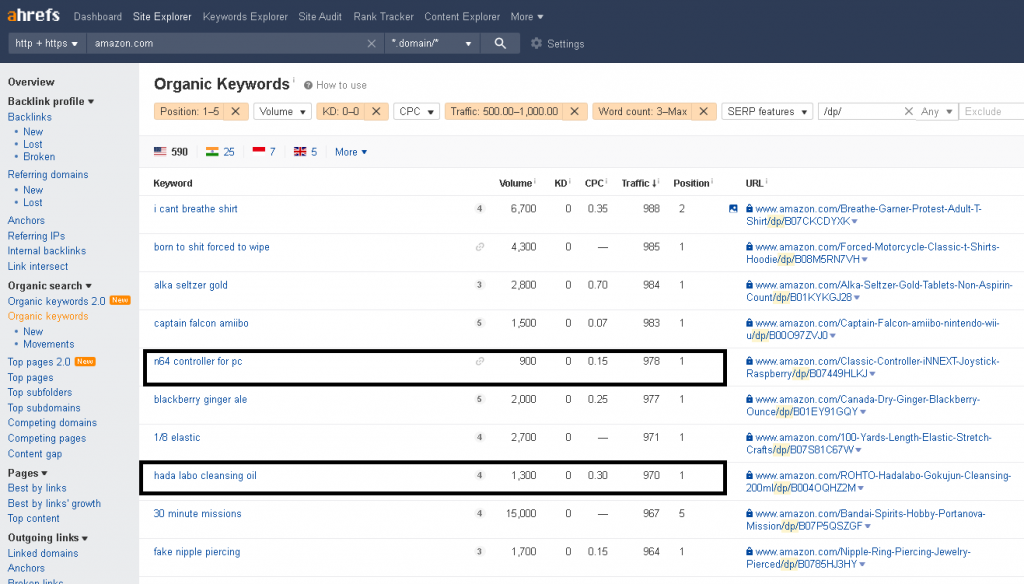Click the search magnifier button
Image resolution: width=1024 pixels, height=584 pixels.
coord(500,43)
